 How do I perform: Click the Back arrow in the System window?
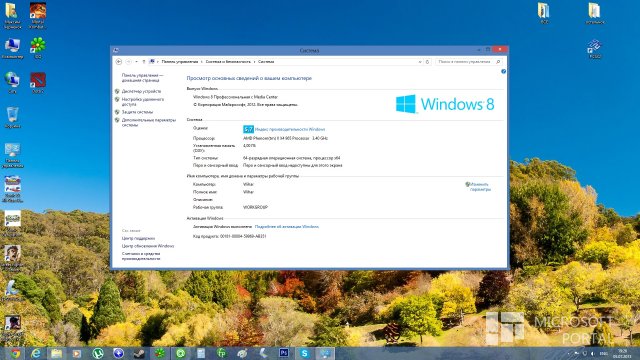point(119,62)
